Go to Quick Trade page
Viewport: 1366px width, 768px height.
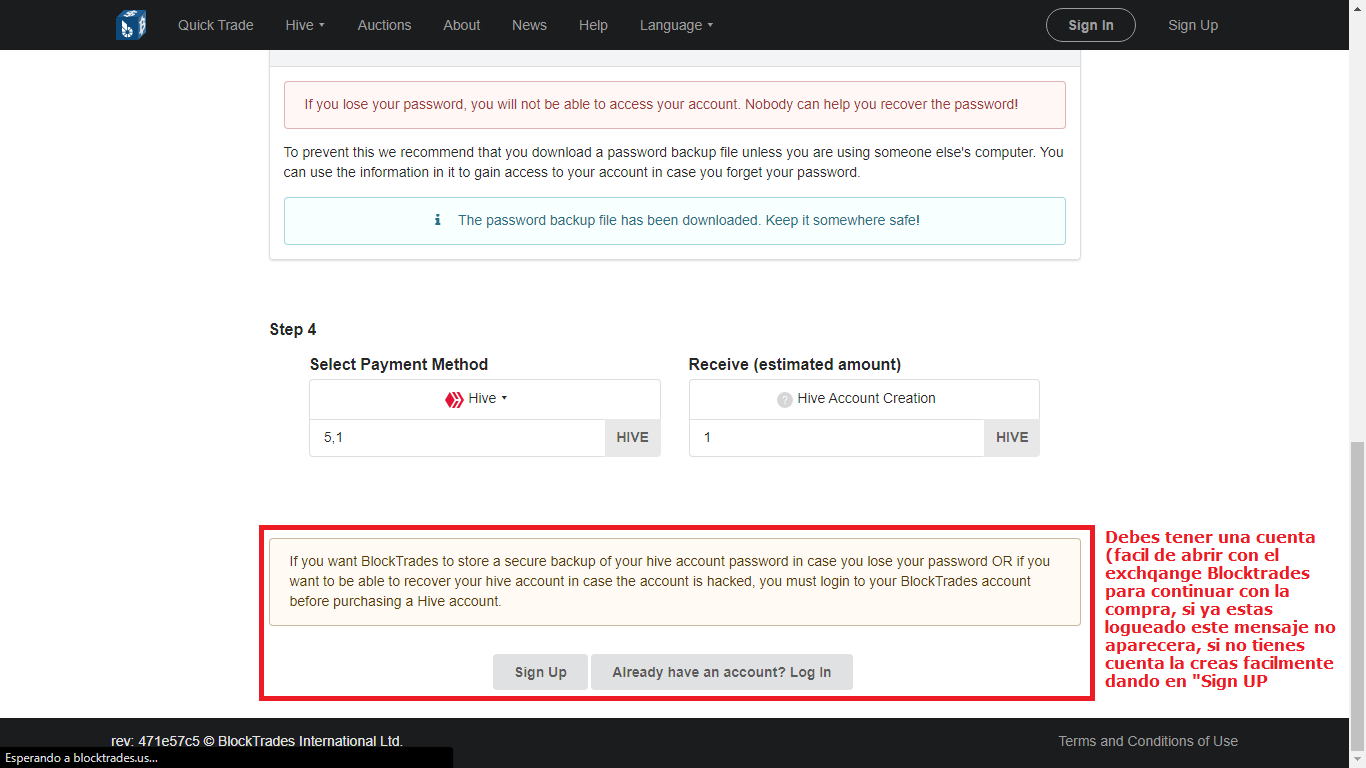click(216, 25)
